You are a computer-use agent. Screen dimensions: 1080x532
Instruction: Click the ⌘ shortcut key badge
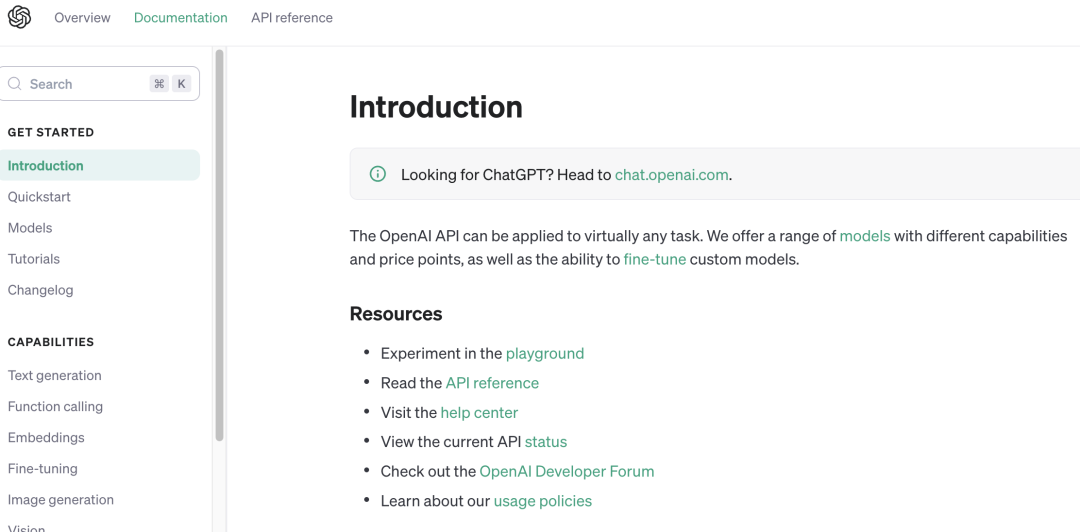pos(159,84)
